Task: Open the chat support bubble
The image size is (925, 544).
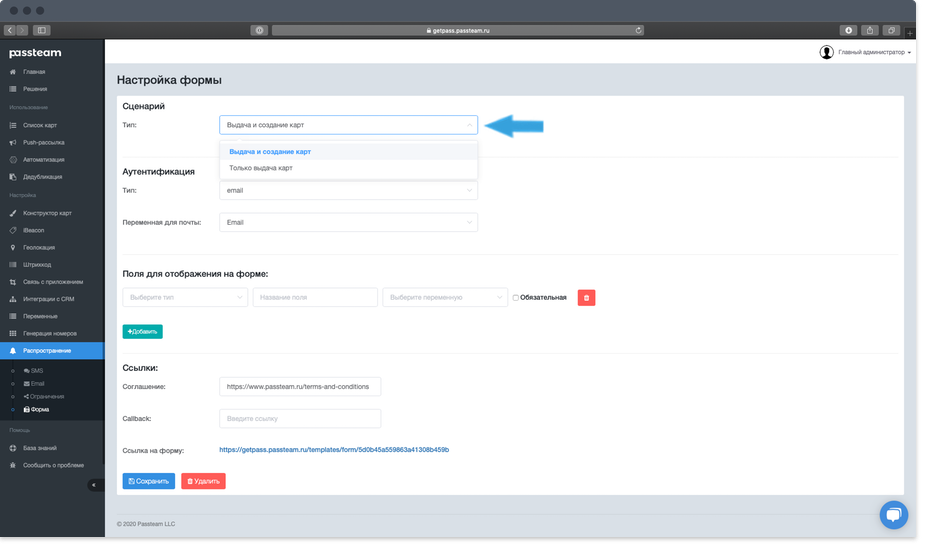Action: [894, 515]
